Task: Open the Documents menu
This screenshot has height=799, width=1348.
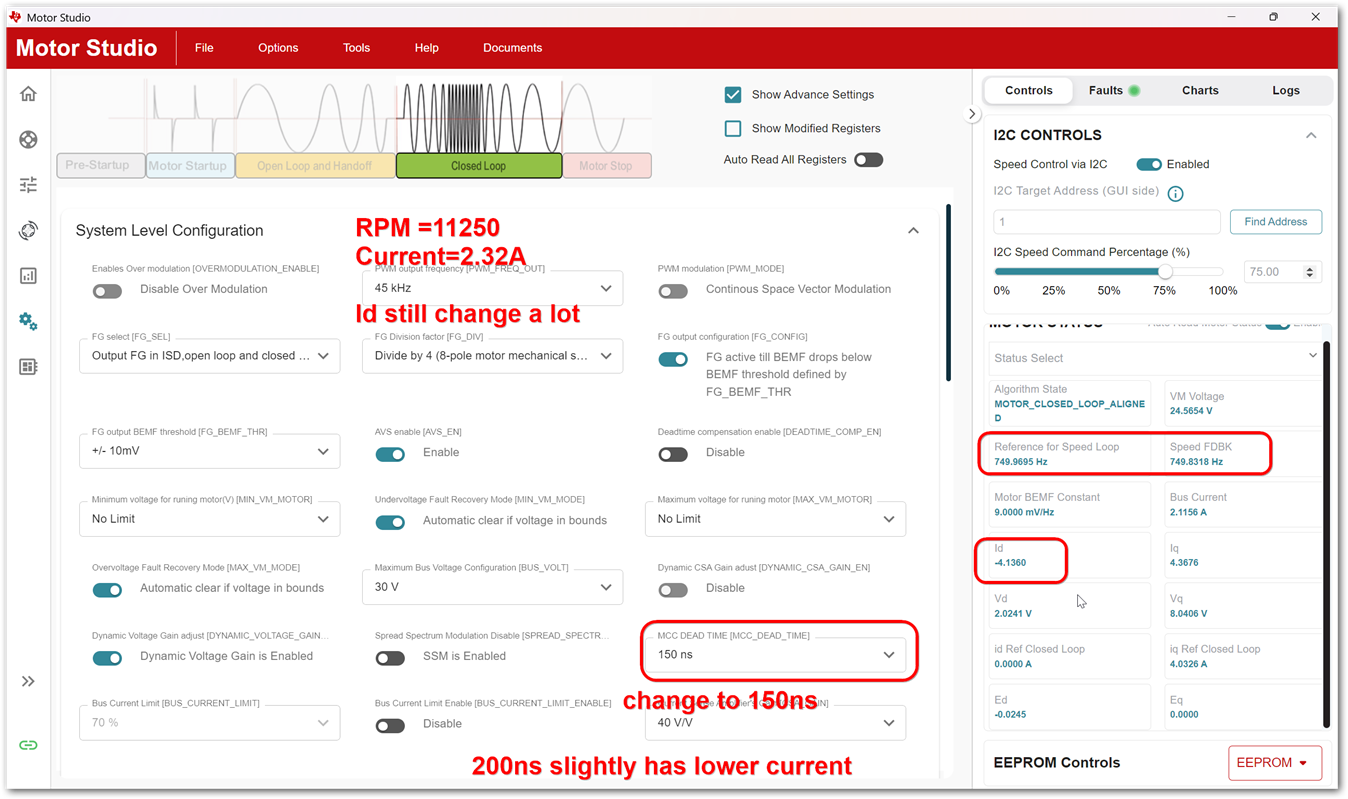Action: coord(512,48)
